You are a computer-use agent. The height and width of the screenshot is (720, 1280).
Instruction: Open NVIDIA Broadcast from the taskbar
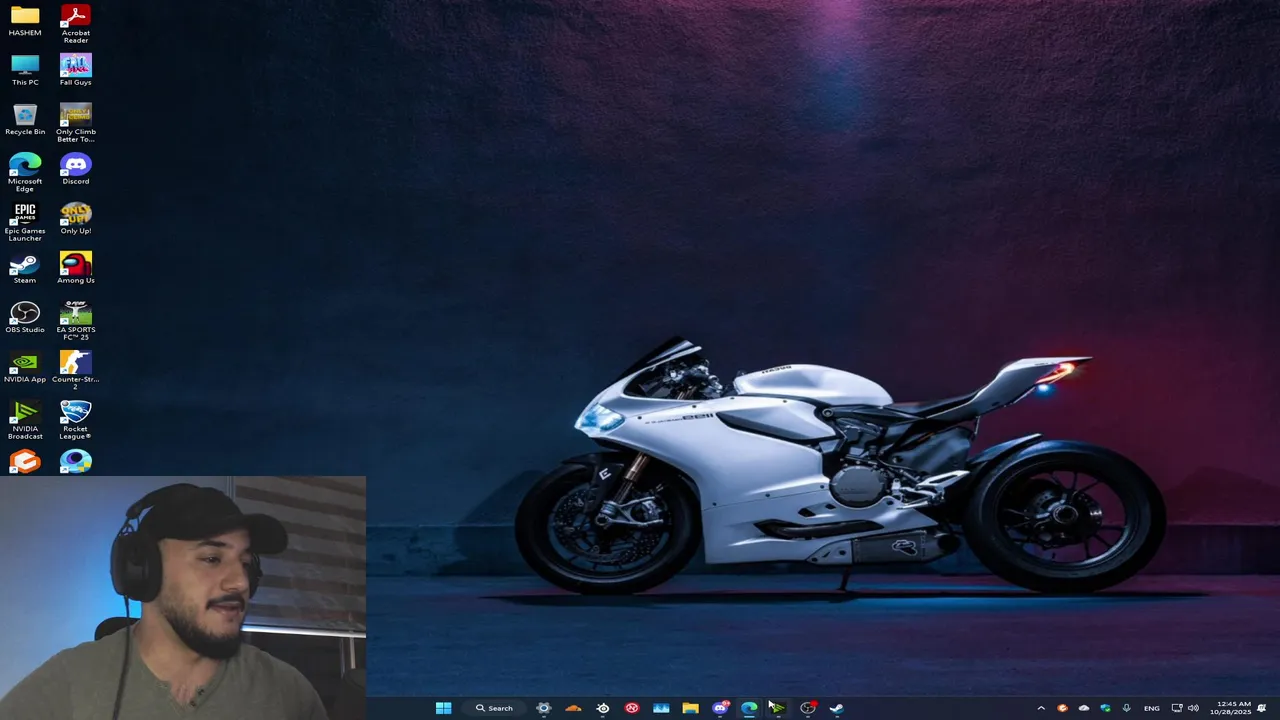tap(777, 708)
